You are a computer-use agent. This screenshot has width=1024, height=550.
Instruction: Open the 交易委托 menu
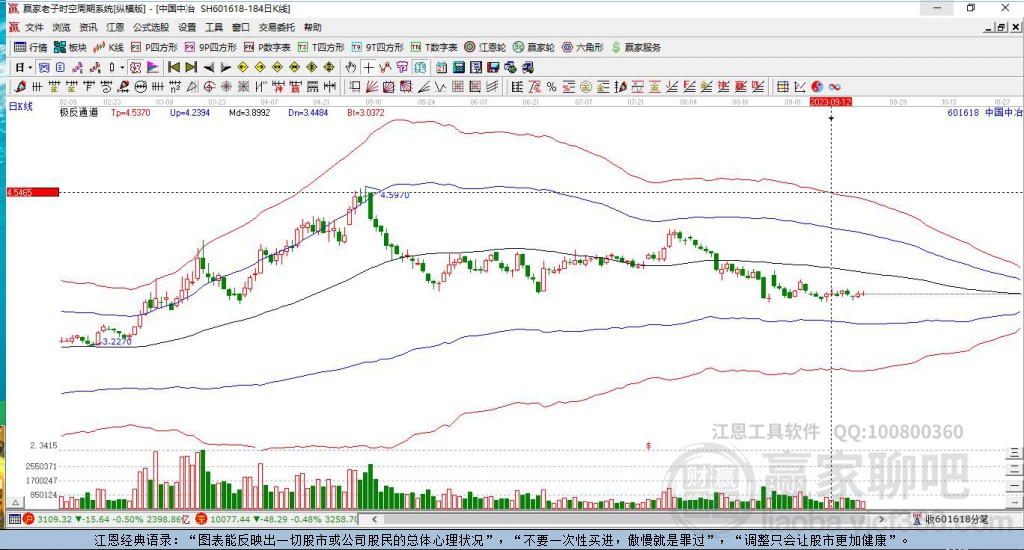(x=277, y=27)
